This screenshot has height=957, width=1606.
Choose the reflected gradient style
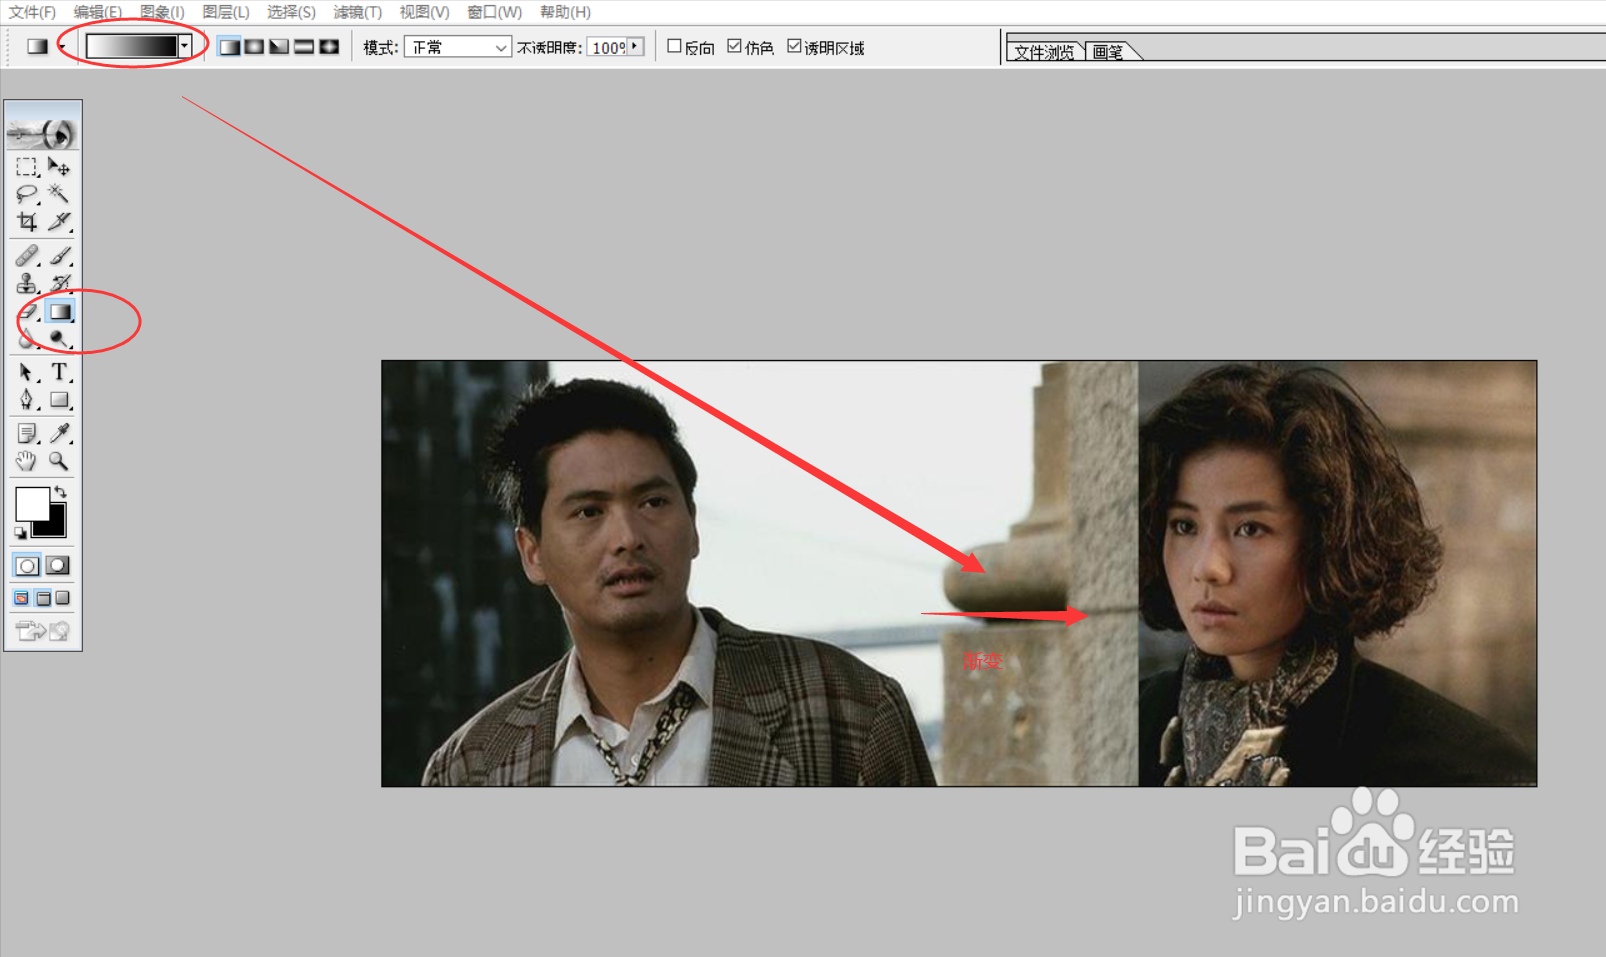pos(304,47)
